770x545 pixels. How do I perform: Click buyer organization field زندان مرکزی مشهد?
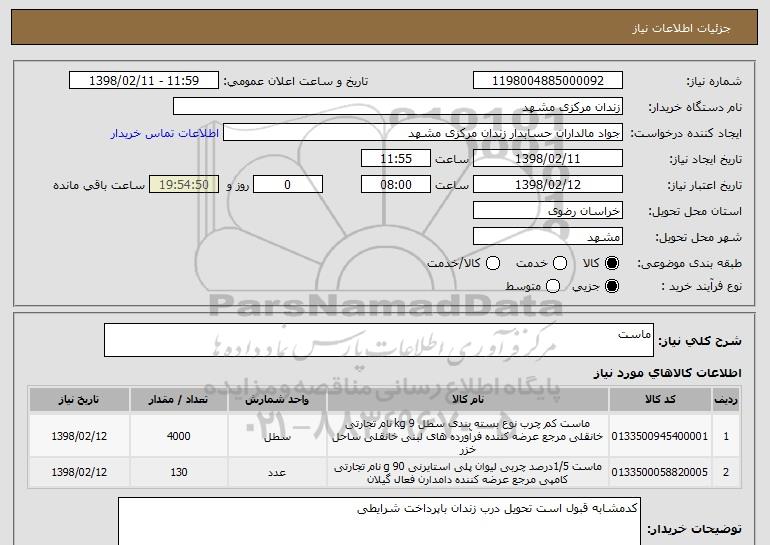tap(398, 107)
